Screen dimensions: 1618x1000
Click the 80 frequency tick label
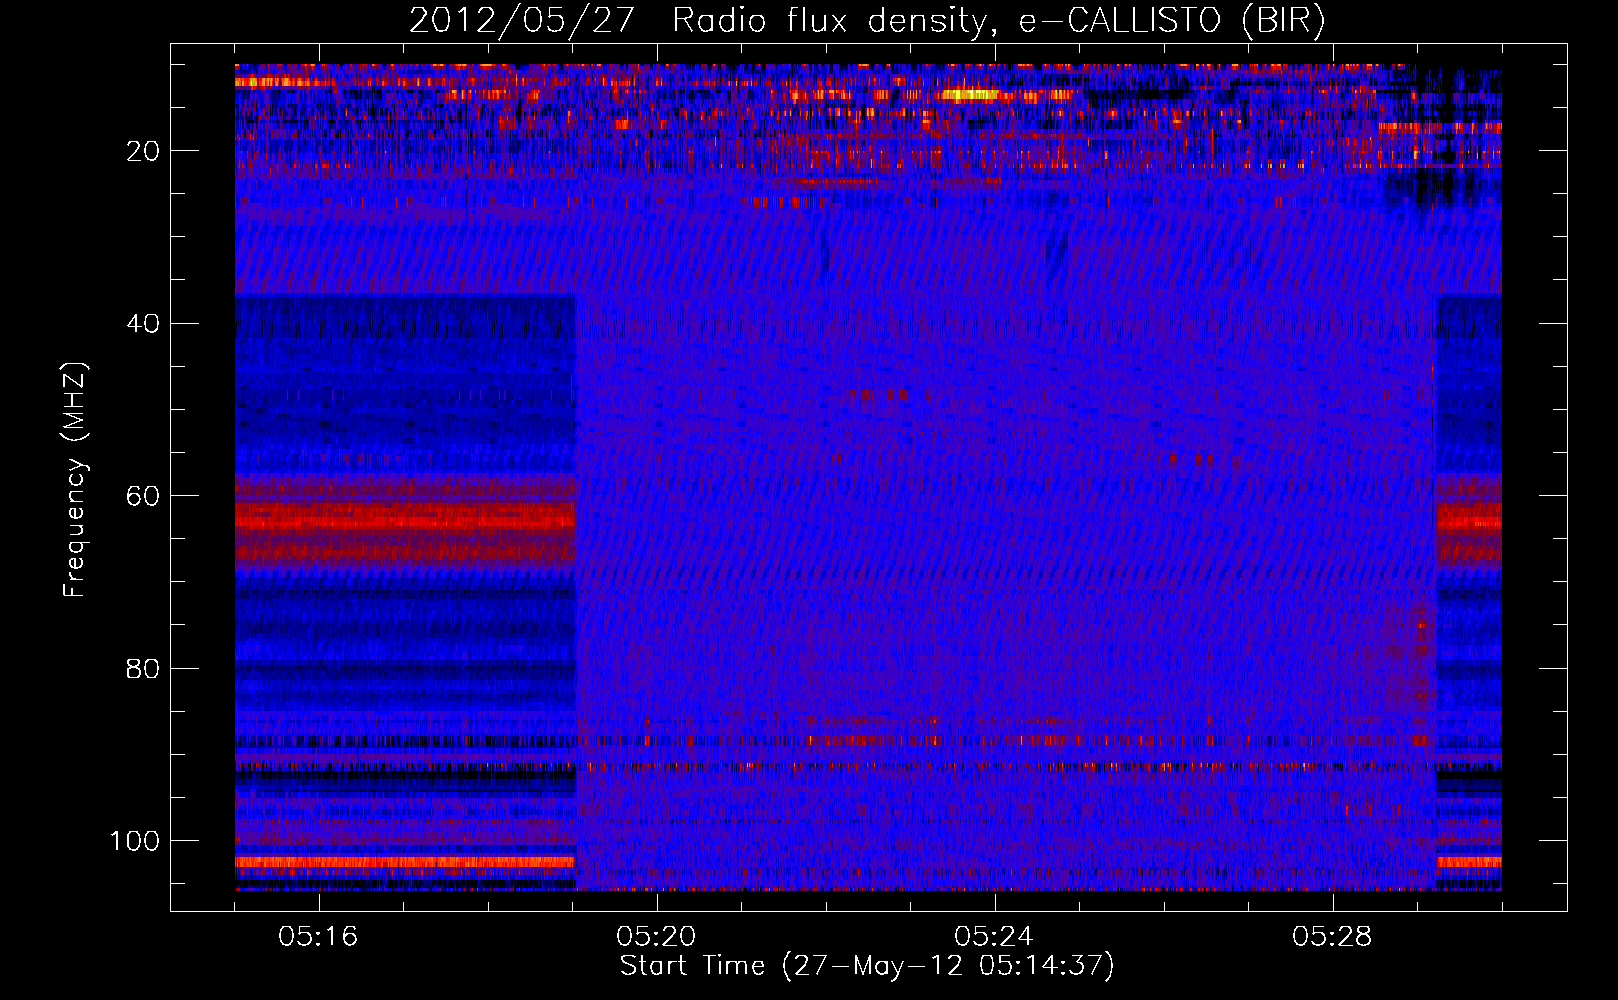[x=145, y=668]
